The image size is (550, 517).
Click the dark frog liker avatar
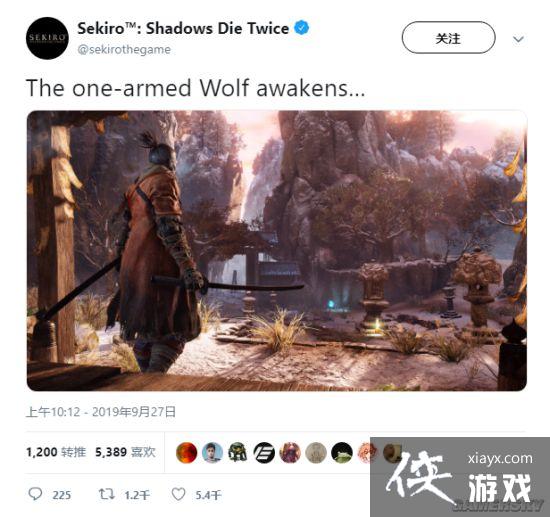pyautogui.click(x=342, y=452)
